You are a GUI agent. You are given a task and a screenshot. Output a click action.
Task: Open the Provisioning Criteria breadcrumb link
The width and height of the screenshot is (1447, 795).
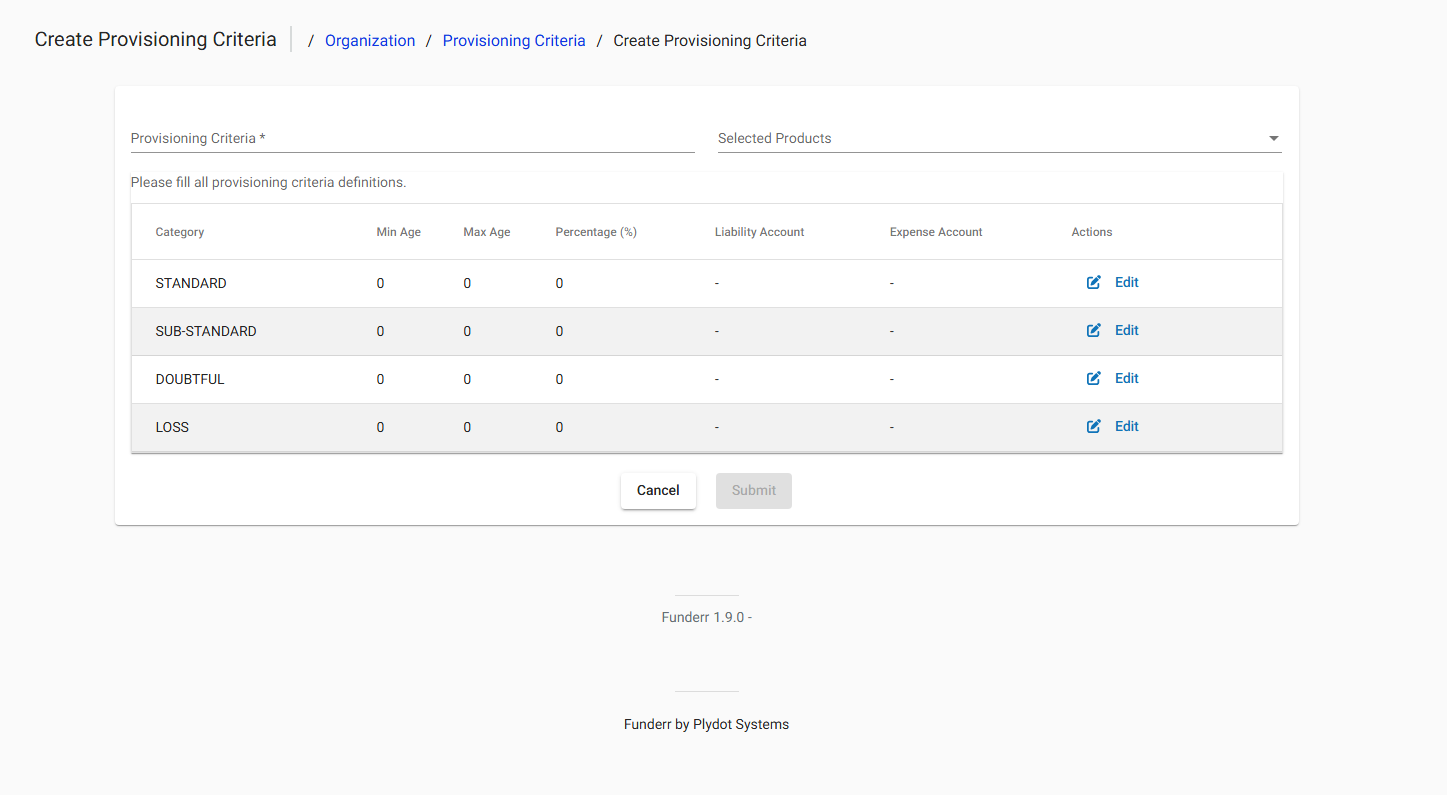(x=514, y=40)
